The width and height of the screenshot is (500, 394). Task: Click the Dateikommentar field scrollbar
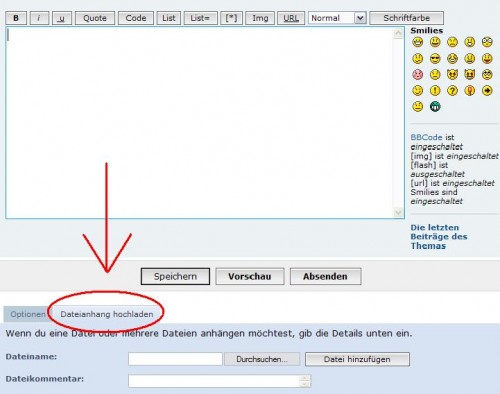coord(305,381)
